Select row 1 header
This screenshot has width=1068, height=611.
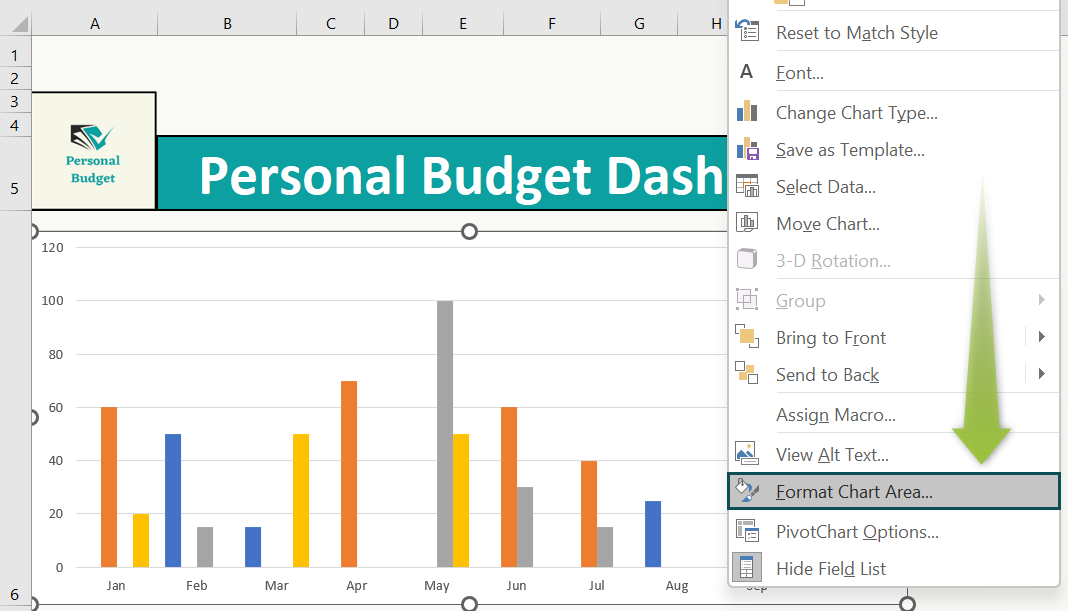pos(15,54)
